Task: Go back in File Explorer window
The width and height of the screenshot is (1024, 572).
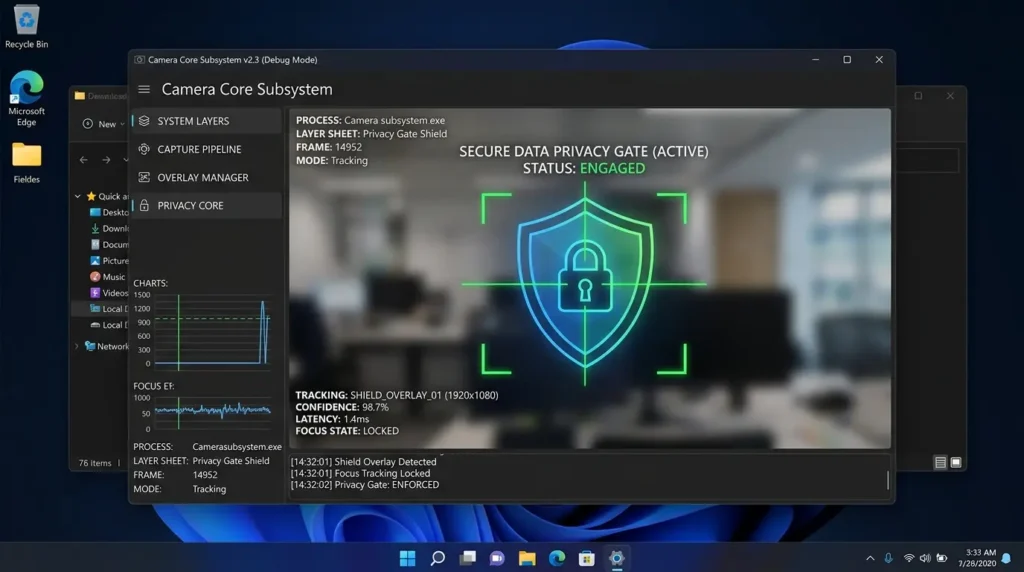Action: click(84, 159)
